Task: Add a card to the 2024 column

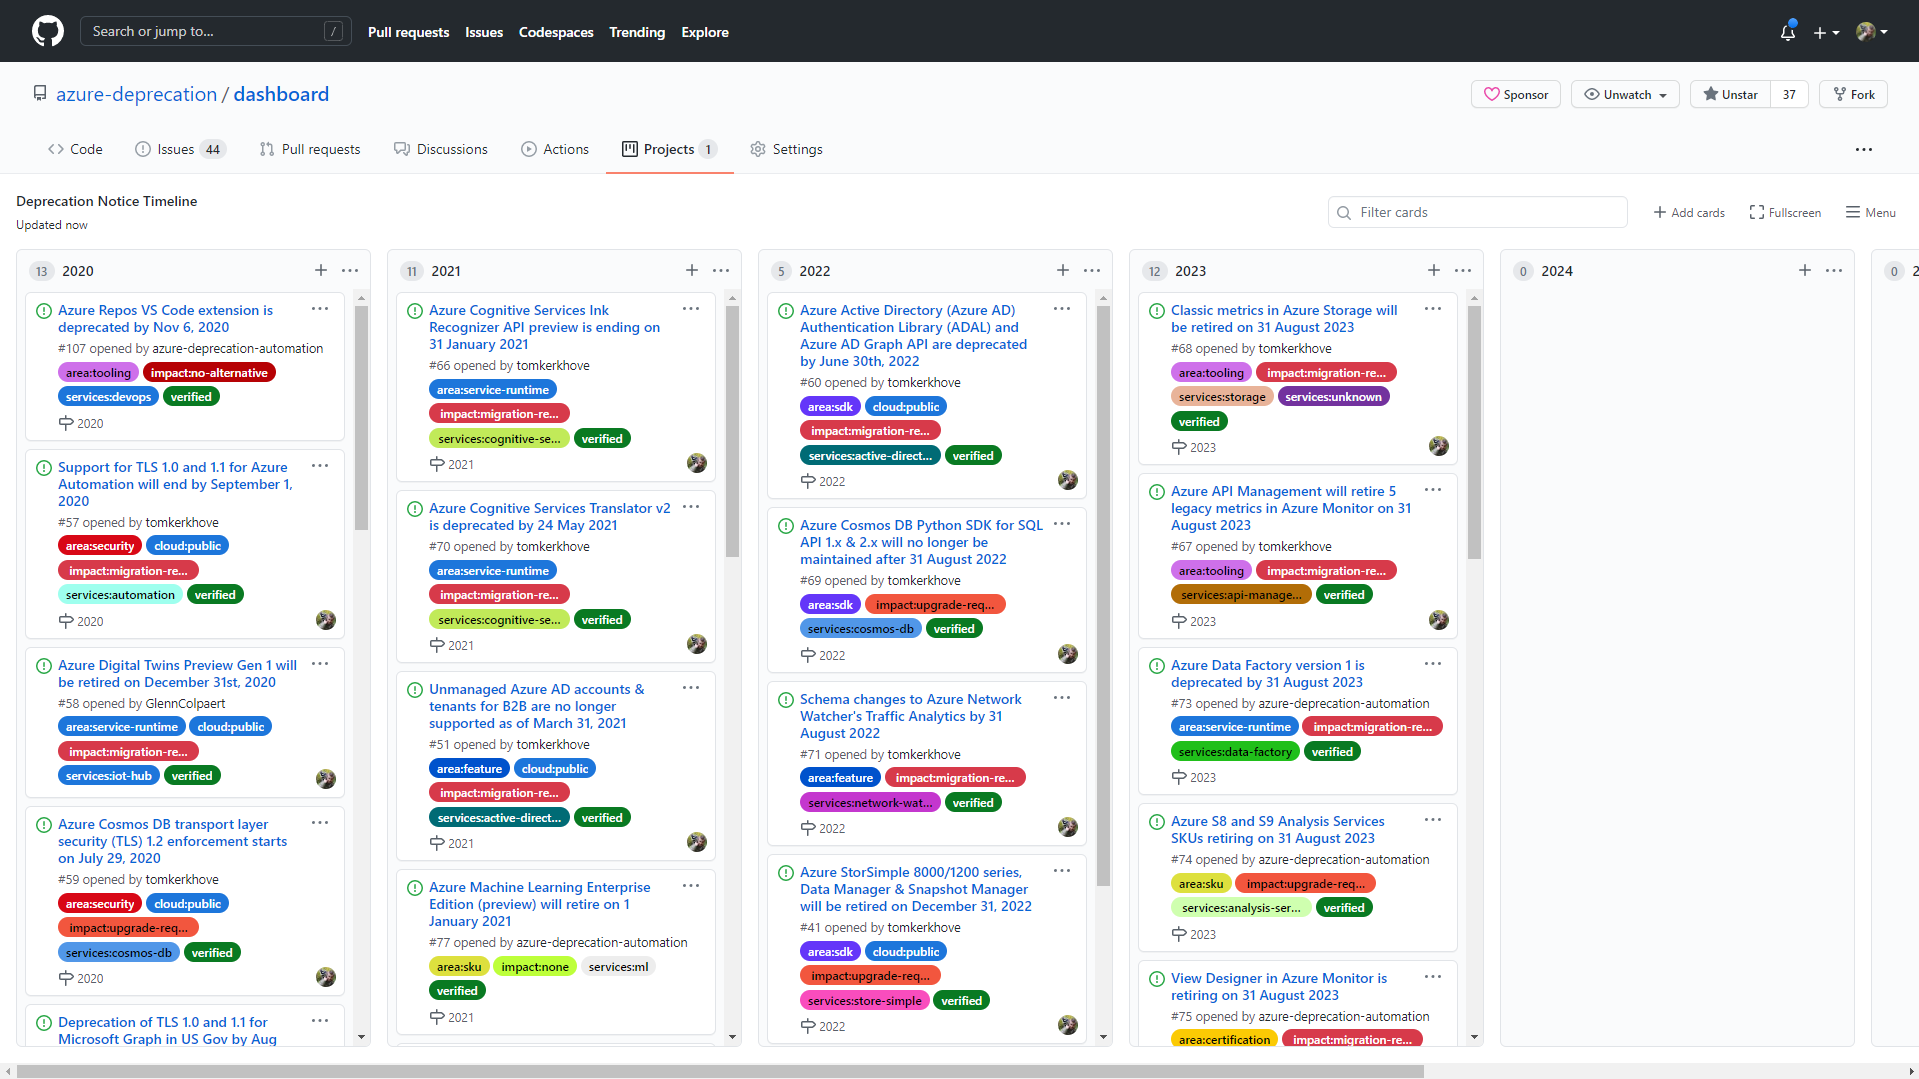Action: point(1805,270)
